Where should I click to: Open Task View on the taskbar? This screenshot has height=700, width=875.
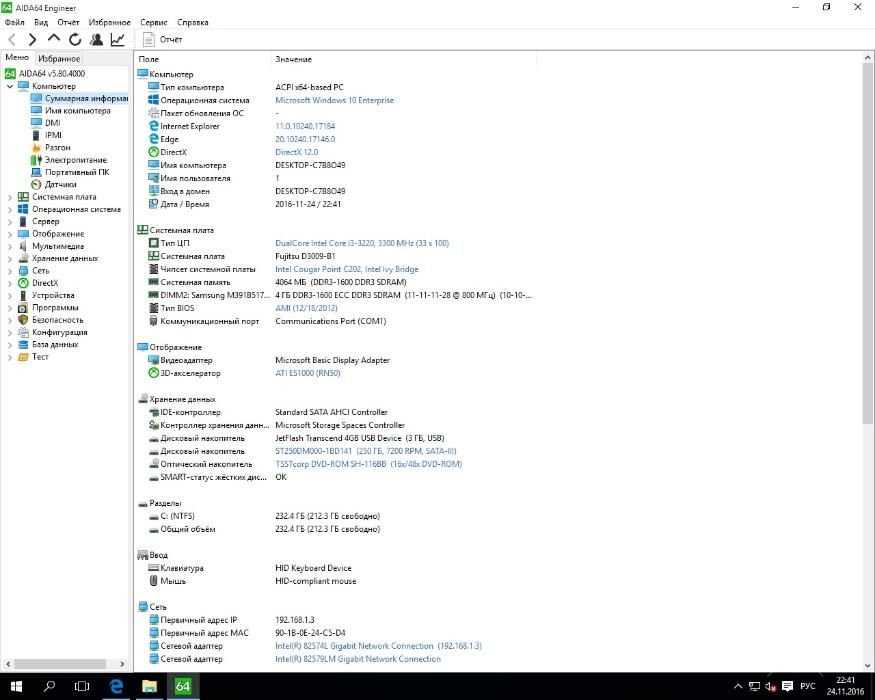click(82, 686)
